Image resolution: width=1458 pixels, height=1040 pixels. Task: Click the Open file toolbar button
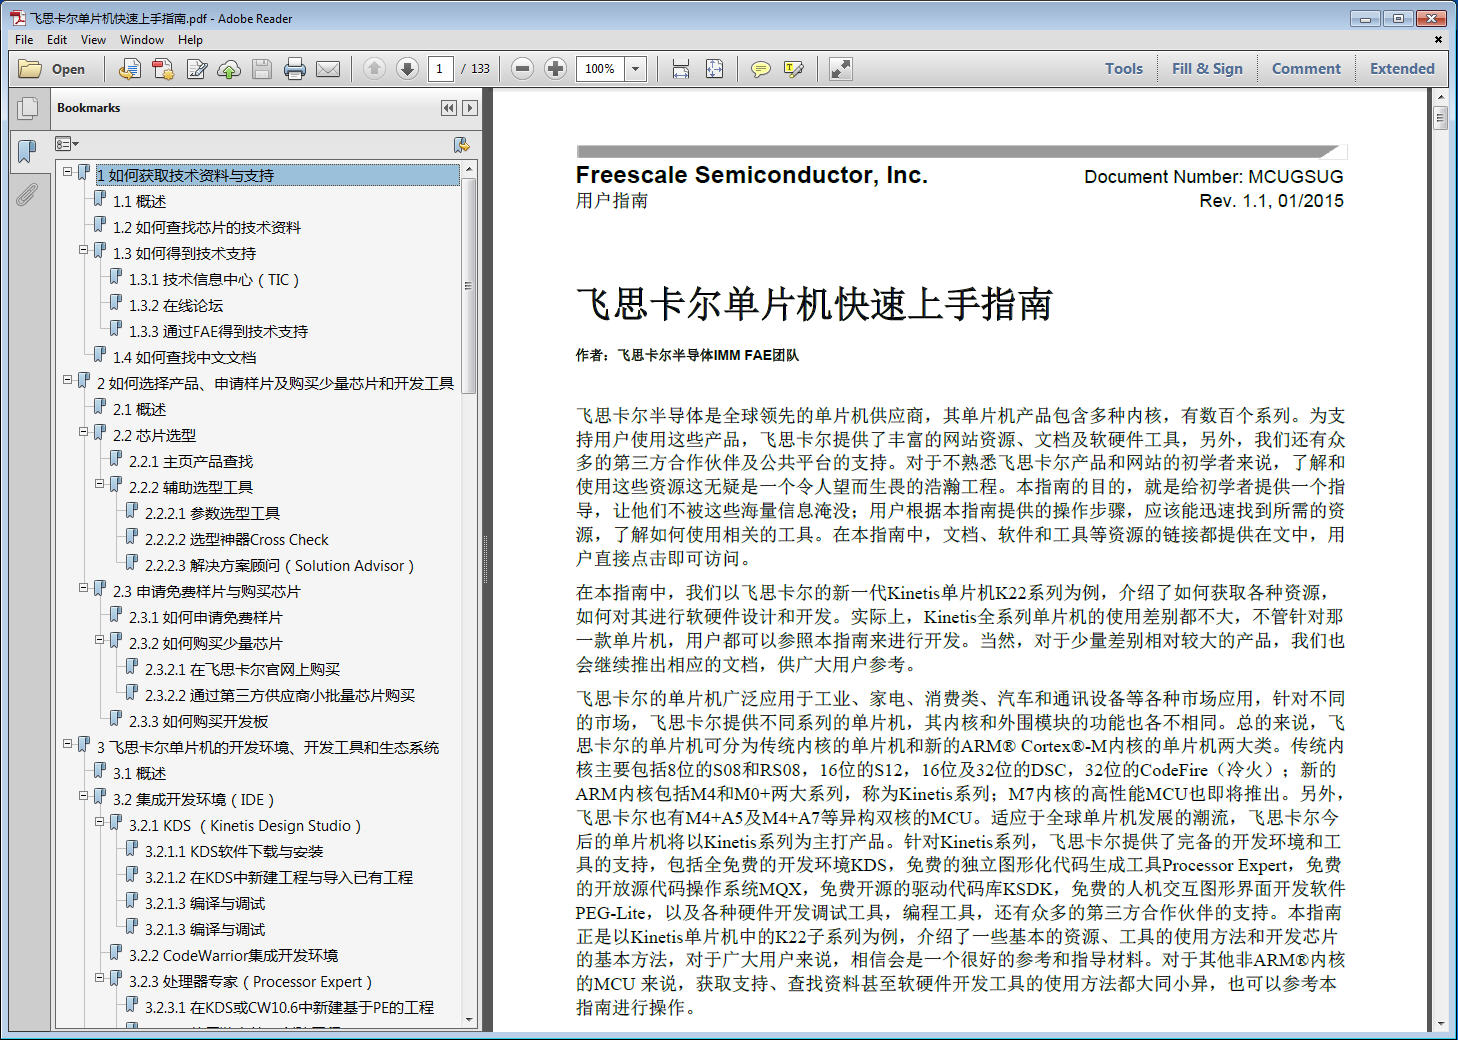coord(53,69)
